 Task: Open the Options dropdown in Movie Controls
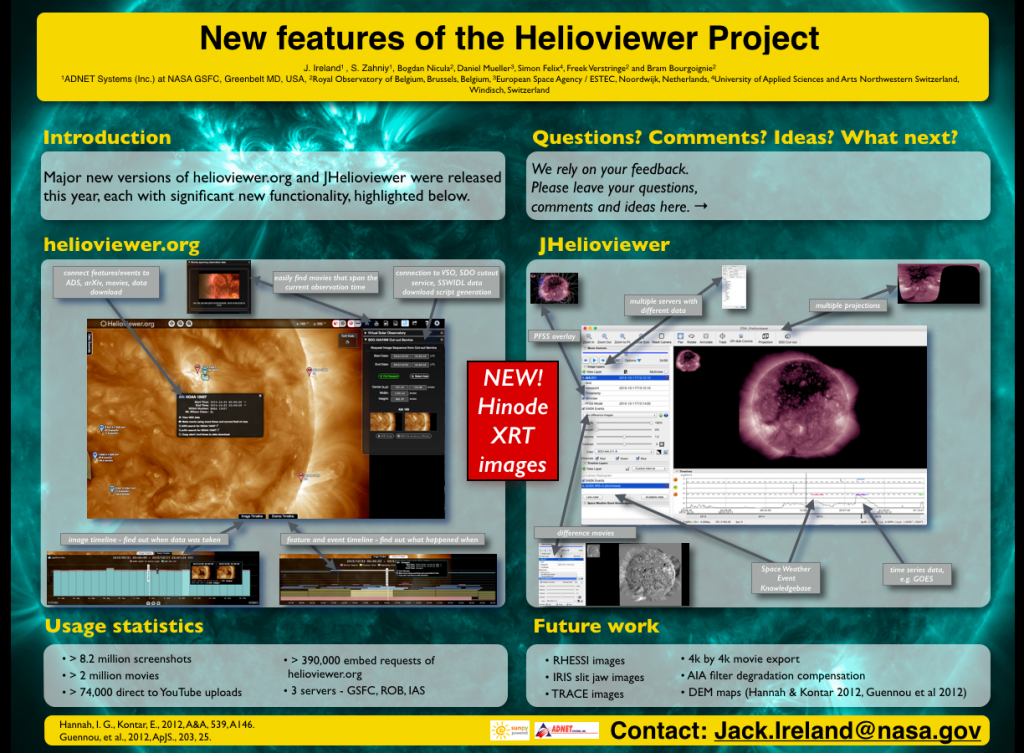pos(632,360)
